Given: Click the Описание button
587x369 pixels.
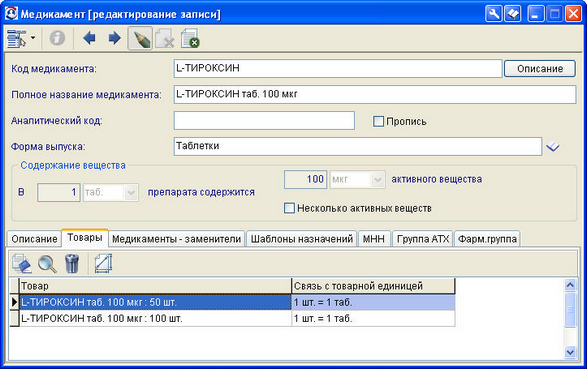Looking at the screenshot, I should [x=540, y=69].
